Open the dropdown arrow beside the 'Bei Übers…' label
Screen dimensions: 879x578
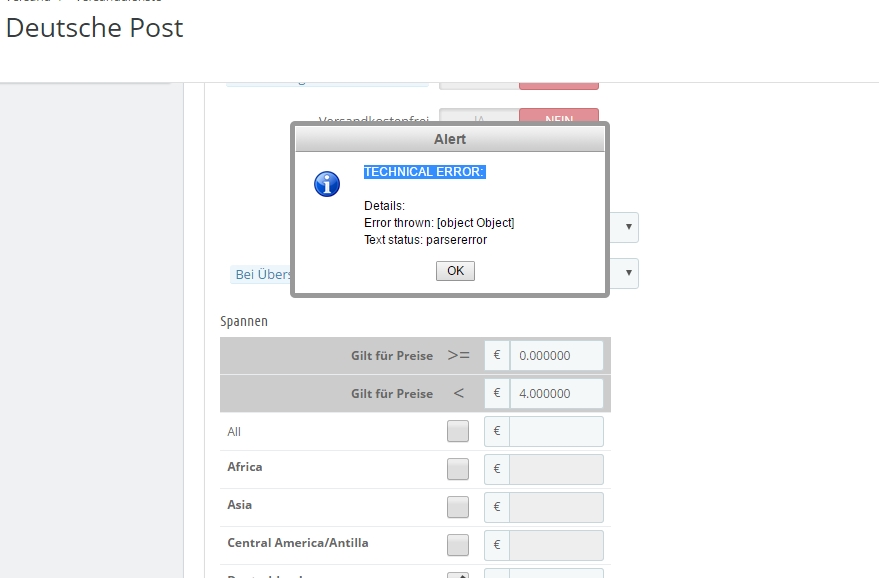point(628,273)
